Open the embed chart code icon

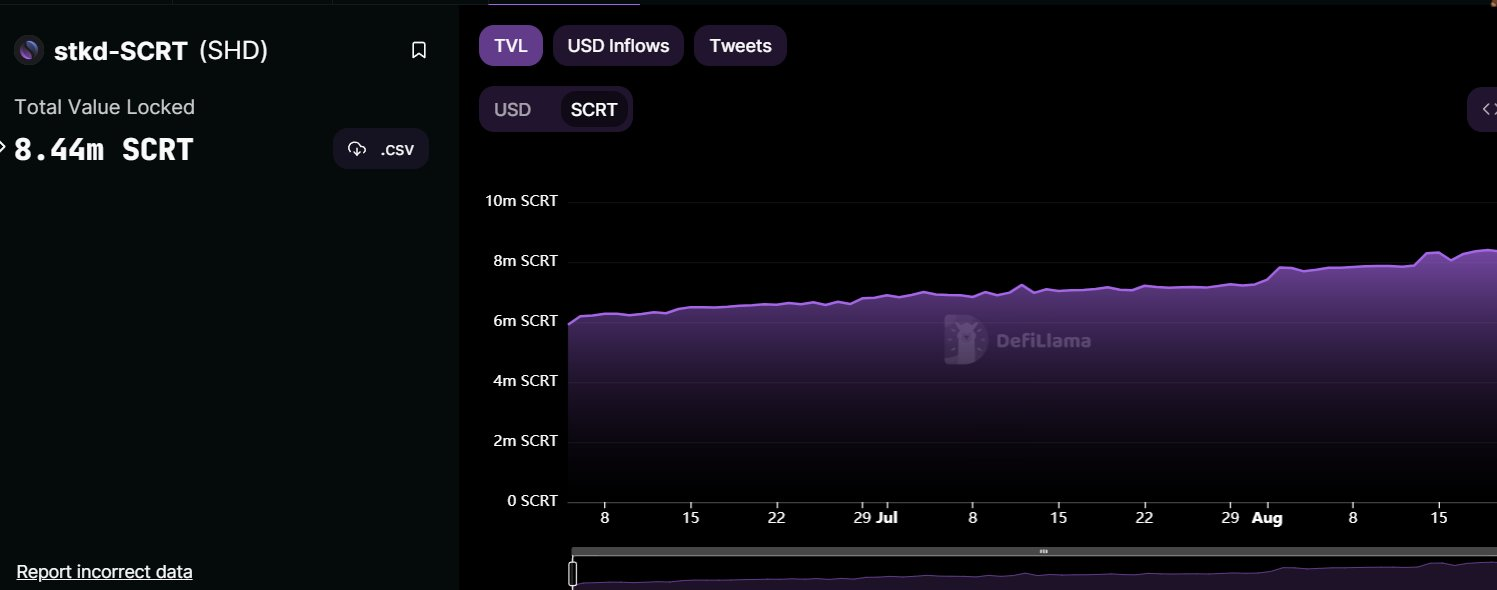[x=1487, y=109]
